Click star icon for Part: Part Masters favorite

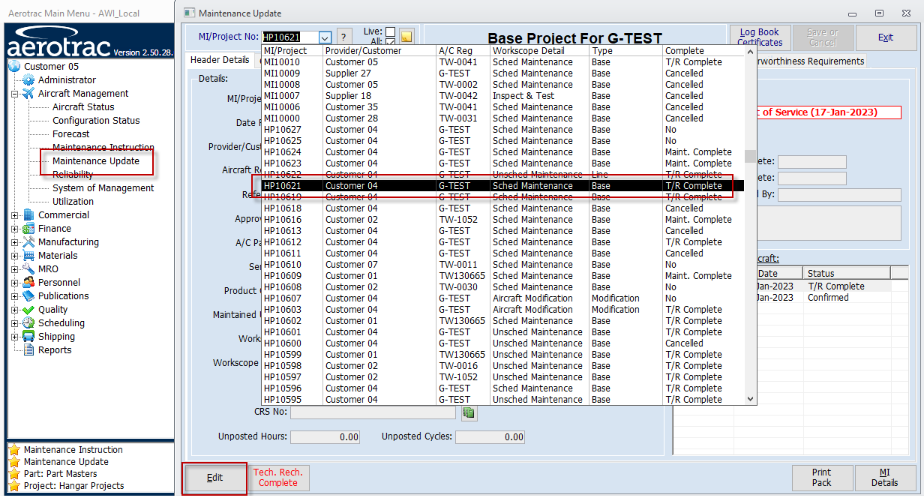click(x=14, y=474)
